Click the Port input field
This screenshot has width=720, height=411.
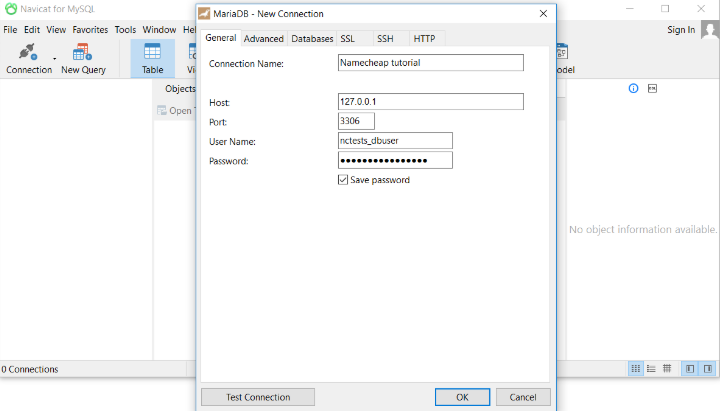tap(356, 121)
